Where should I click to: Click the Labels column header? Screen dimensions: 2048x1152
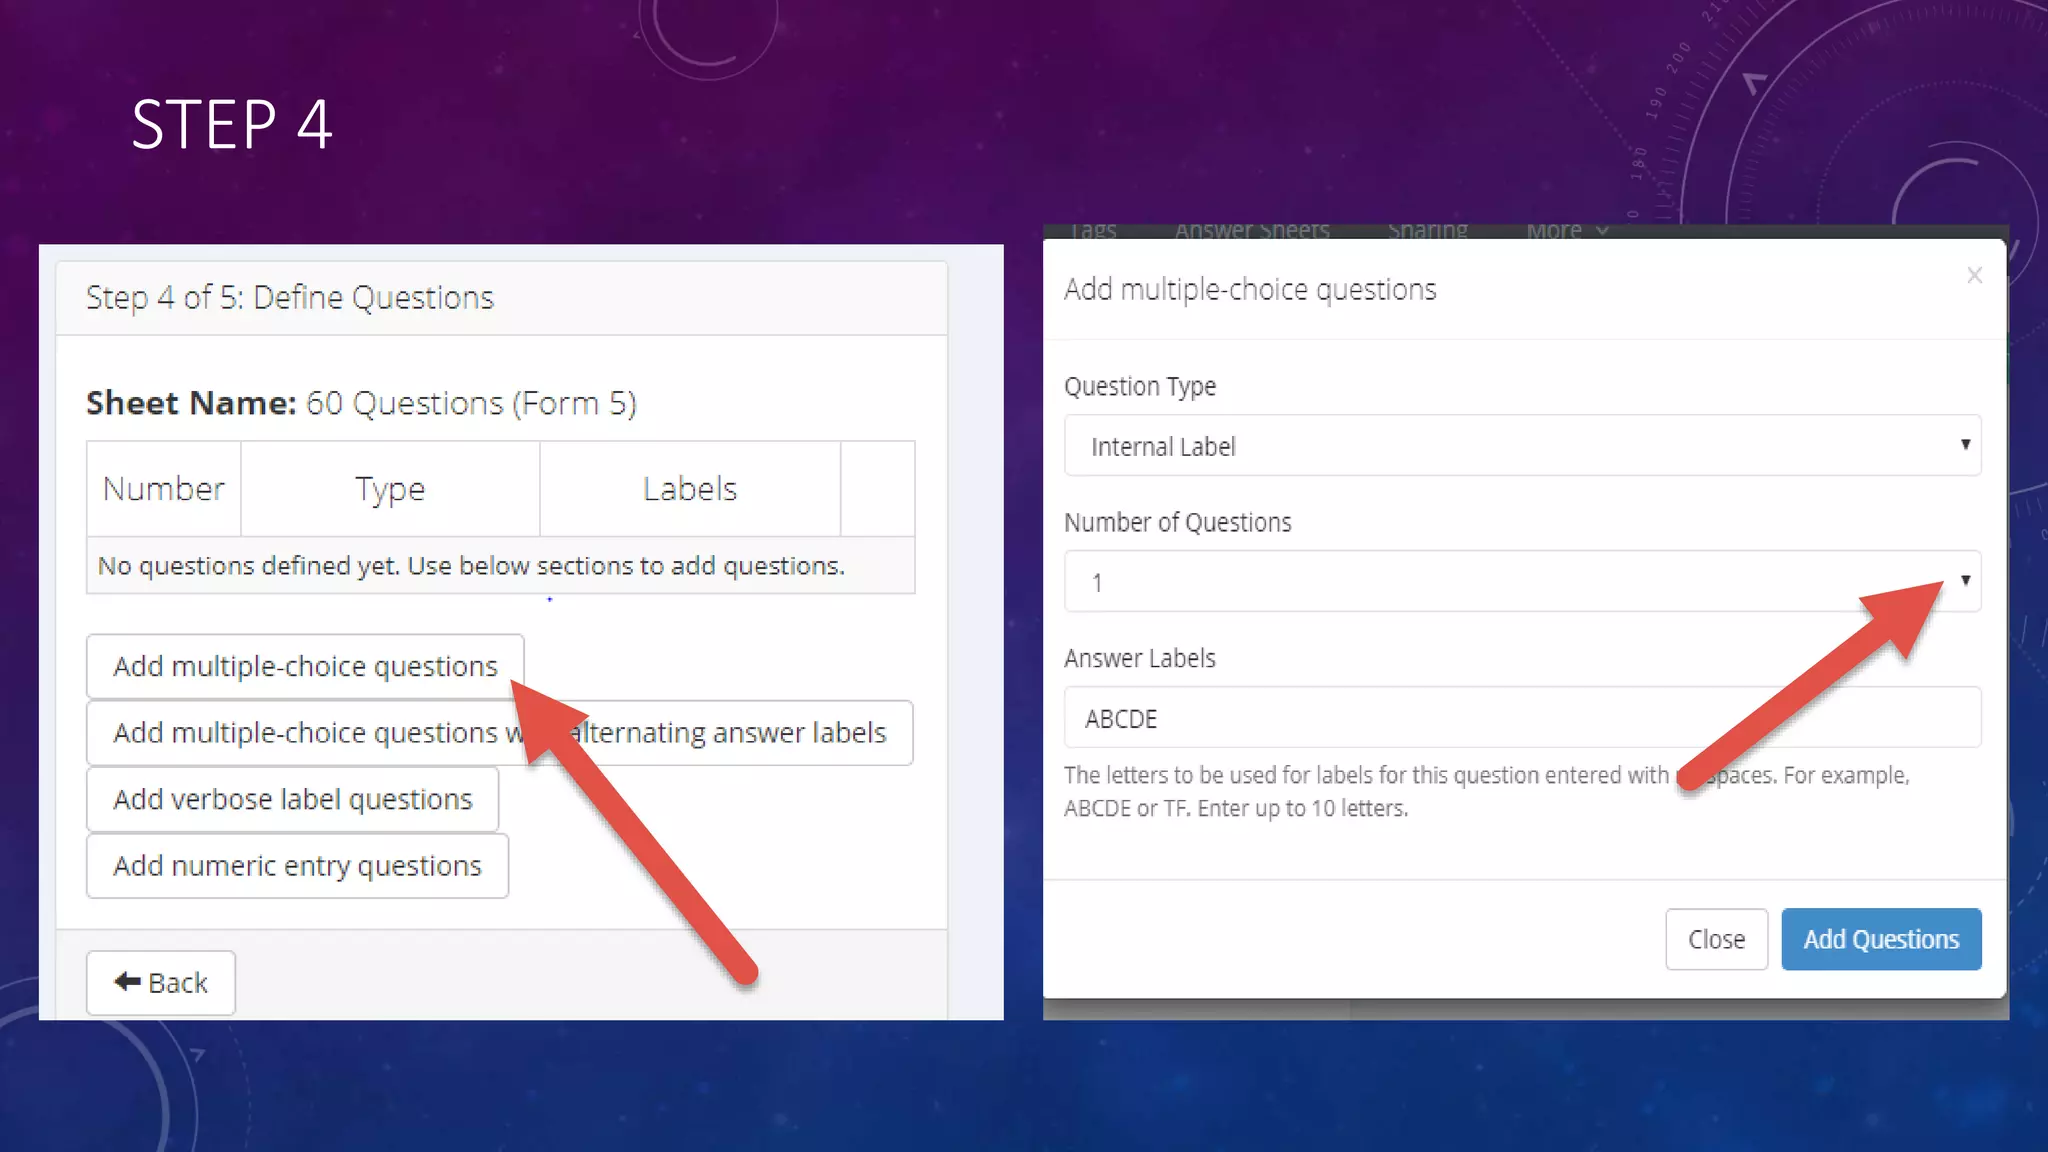689,489
